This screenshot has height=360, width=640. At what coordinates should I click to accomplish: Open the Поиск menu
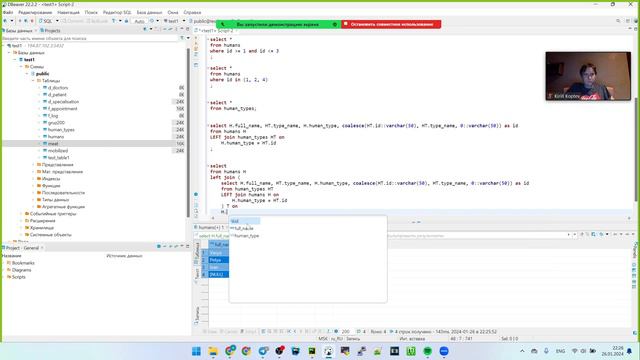tap(91, 13)
